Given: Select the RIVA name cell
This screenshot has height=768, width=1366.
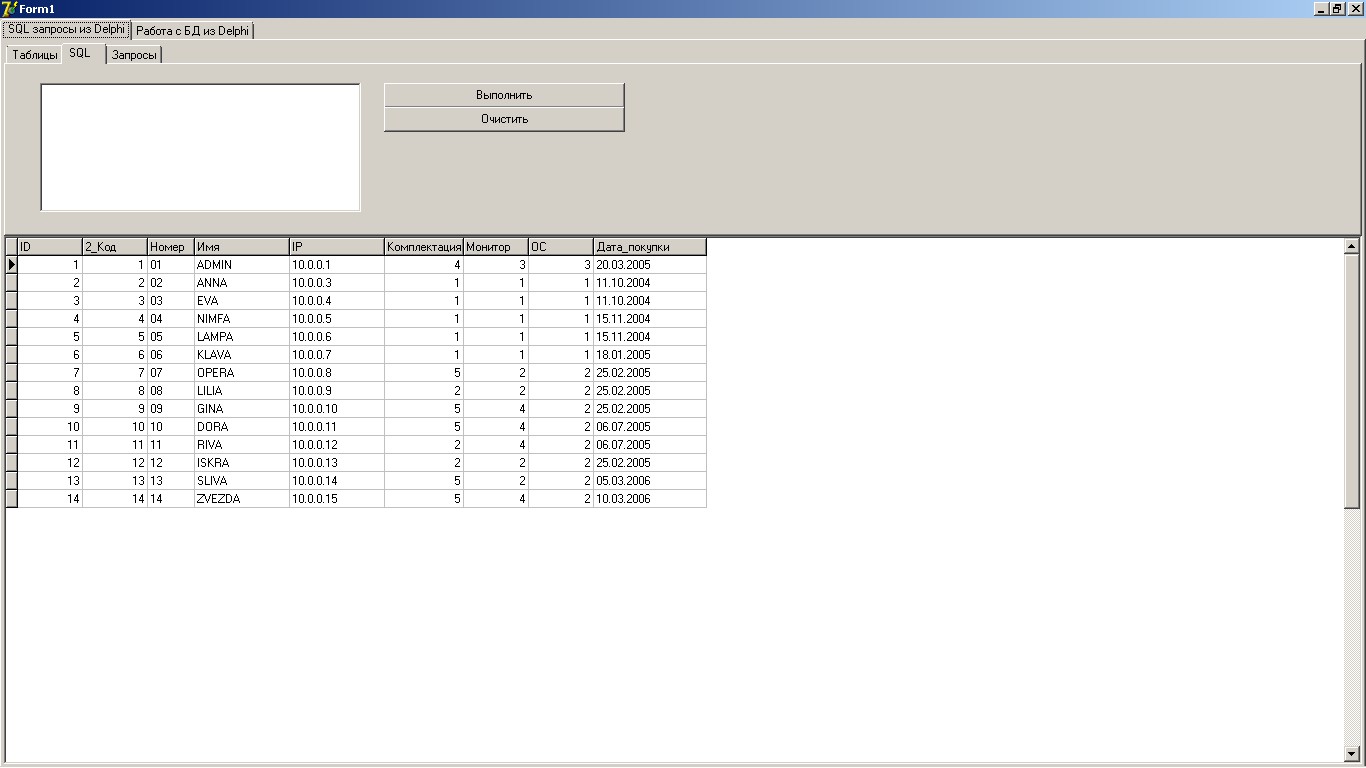Looking at the screenshot, I should pos(242,445).
